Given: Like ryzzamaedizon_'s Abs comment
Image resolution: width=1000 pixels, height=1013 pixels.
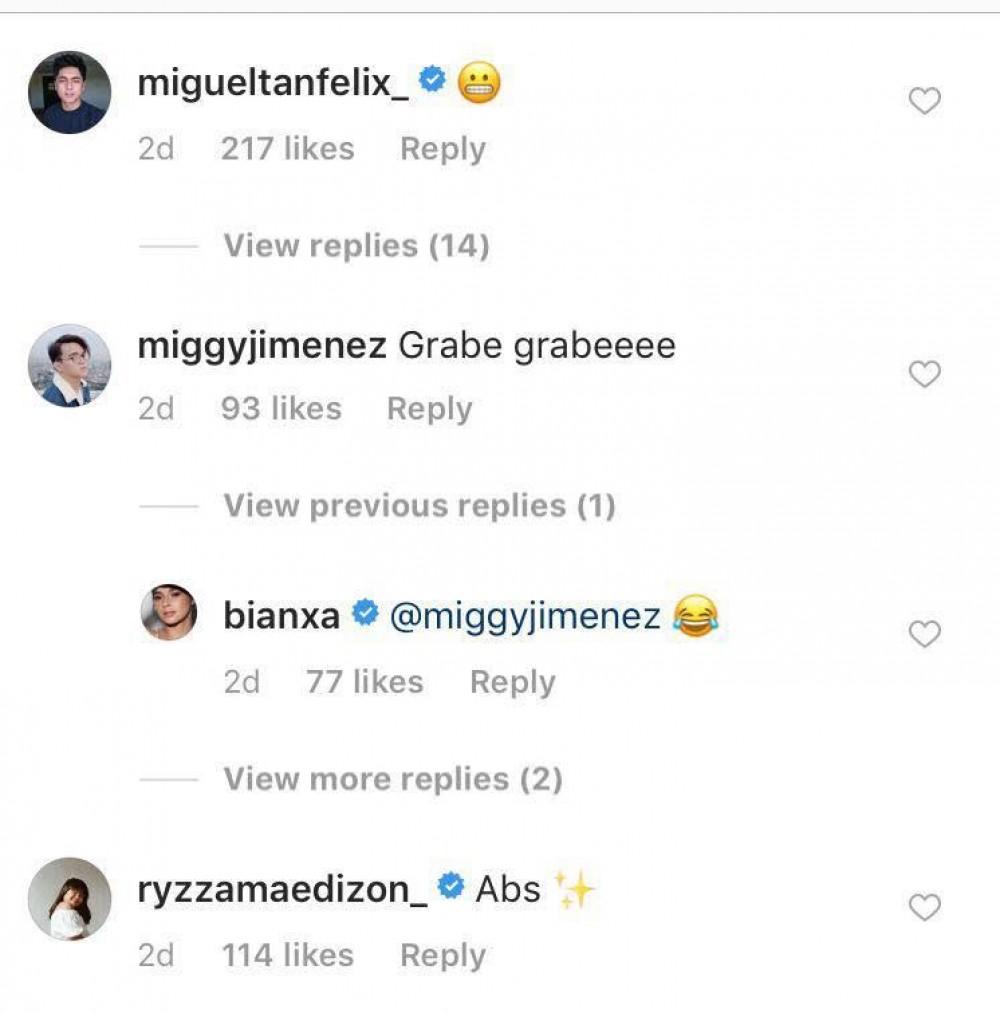Looking at the screenshot, I should (x=925, y=907).
